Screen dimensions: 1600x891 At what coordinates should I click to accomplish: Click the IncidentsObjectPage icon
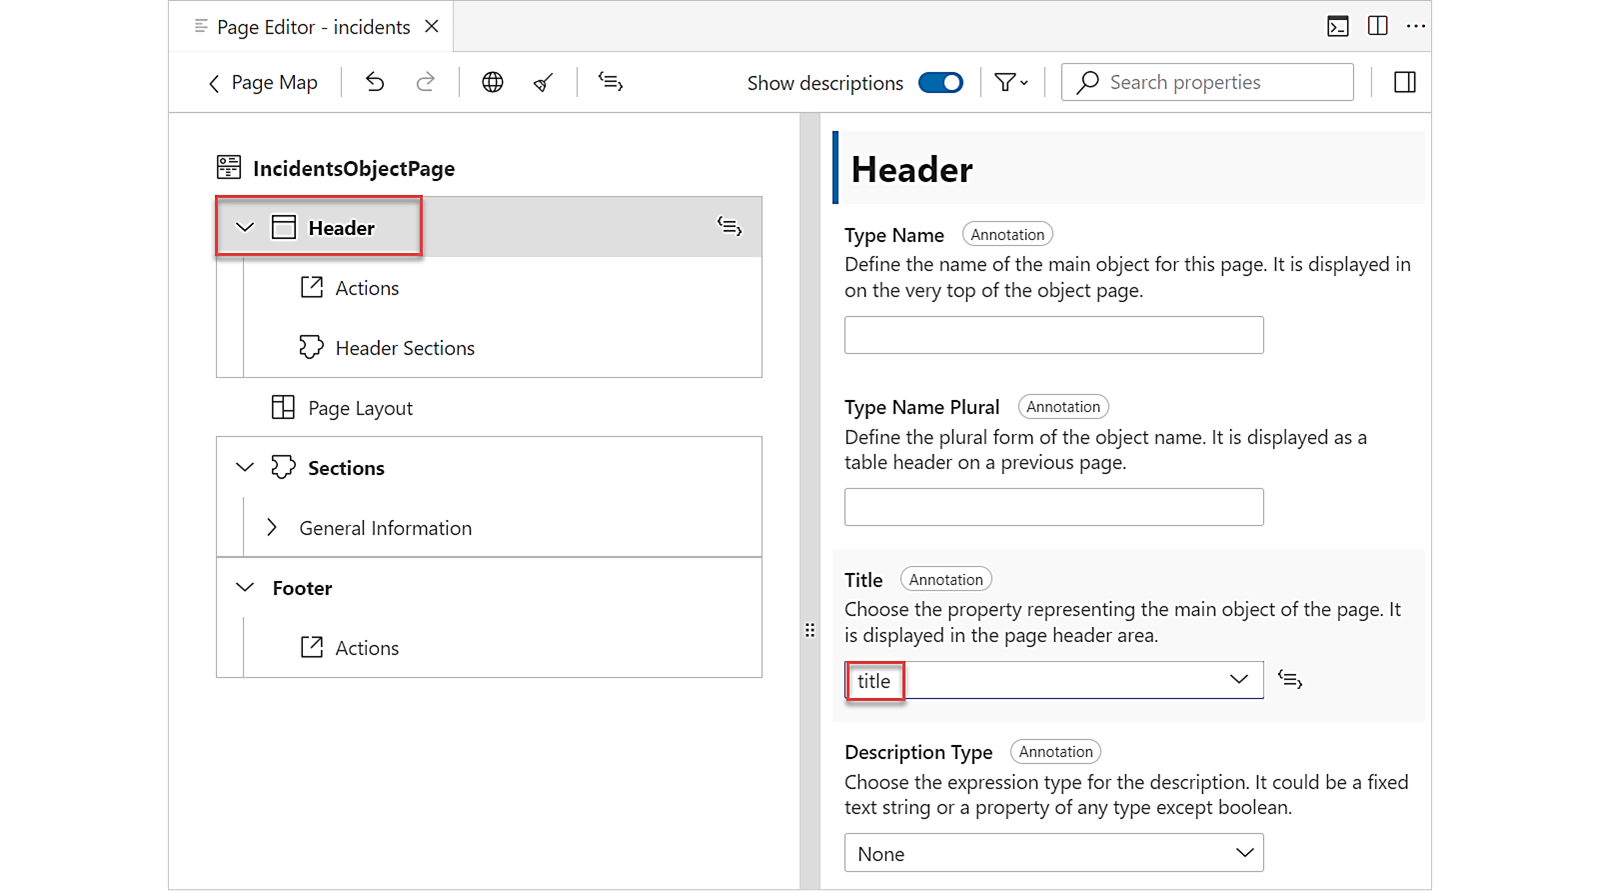pyautogui.click(x=229, y=167)
